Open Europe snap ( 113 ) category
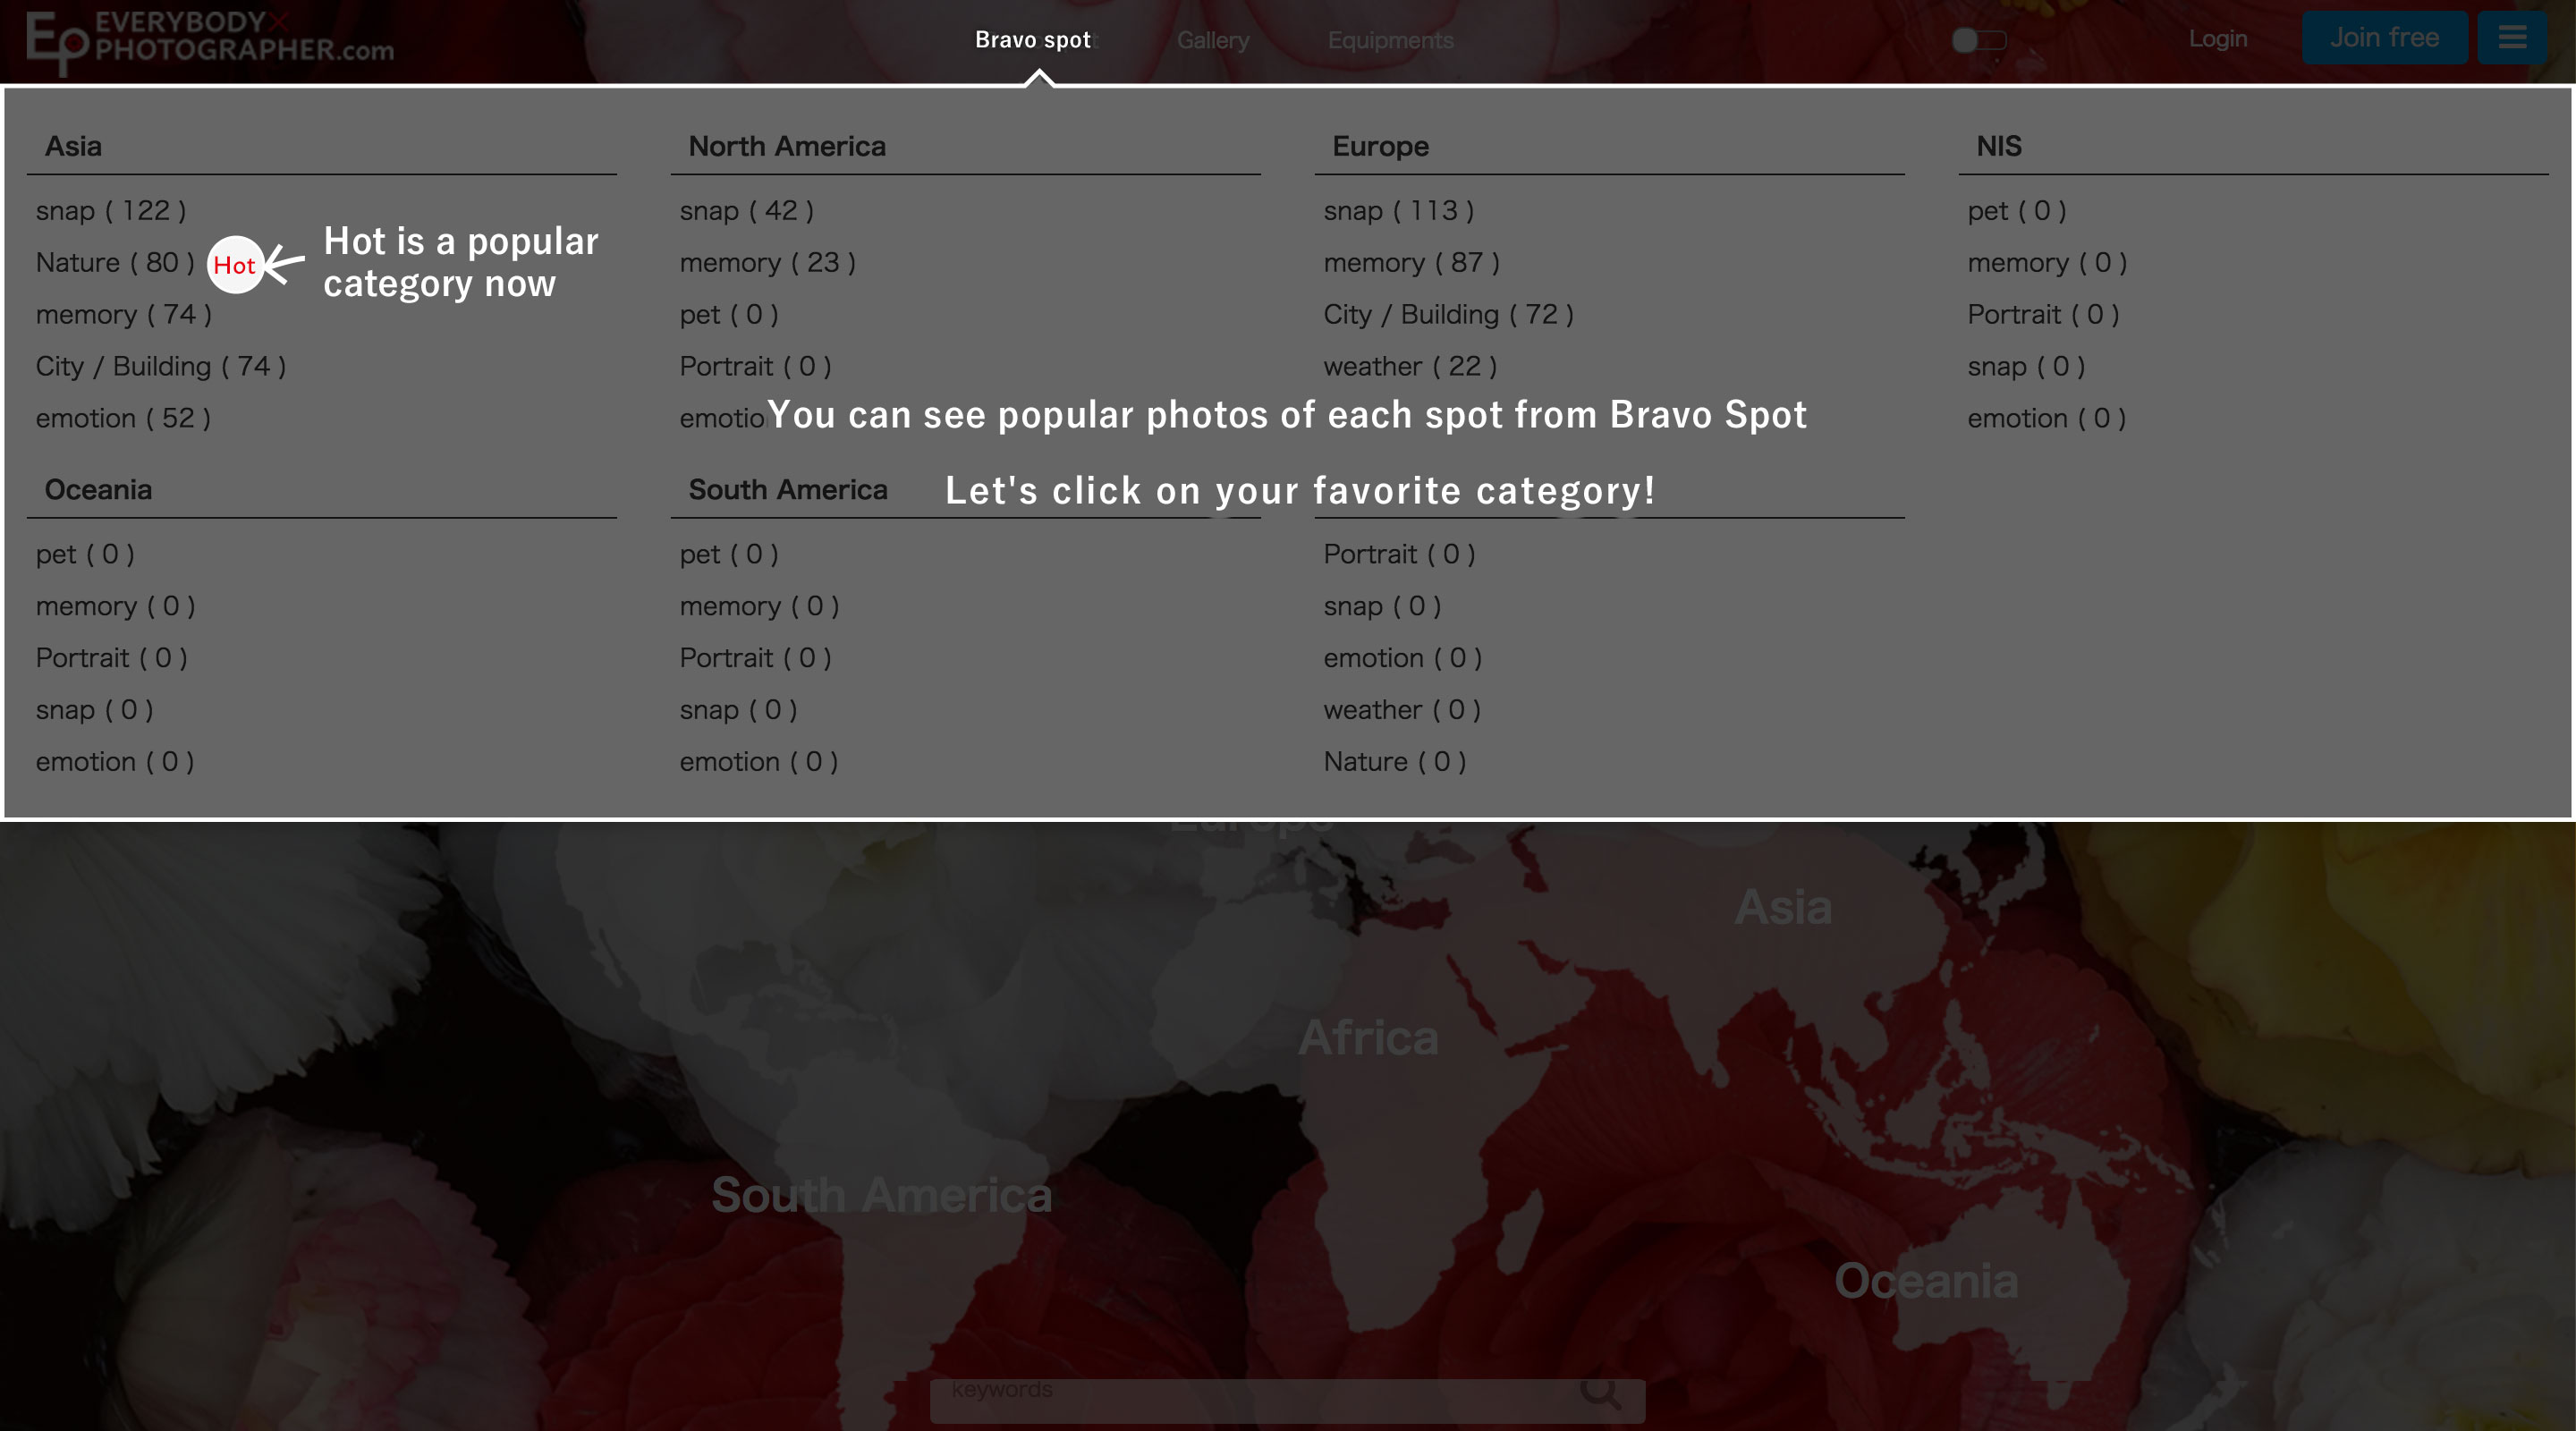2576x1431 pixels. pyautogui.click(x=1399, y=211)
